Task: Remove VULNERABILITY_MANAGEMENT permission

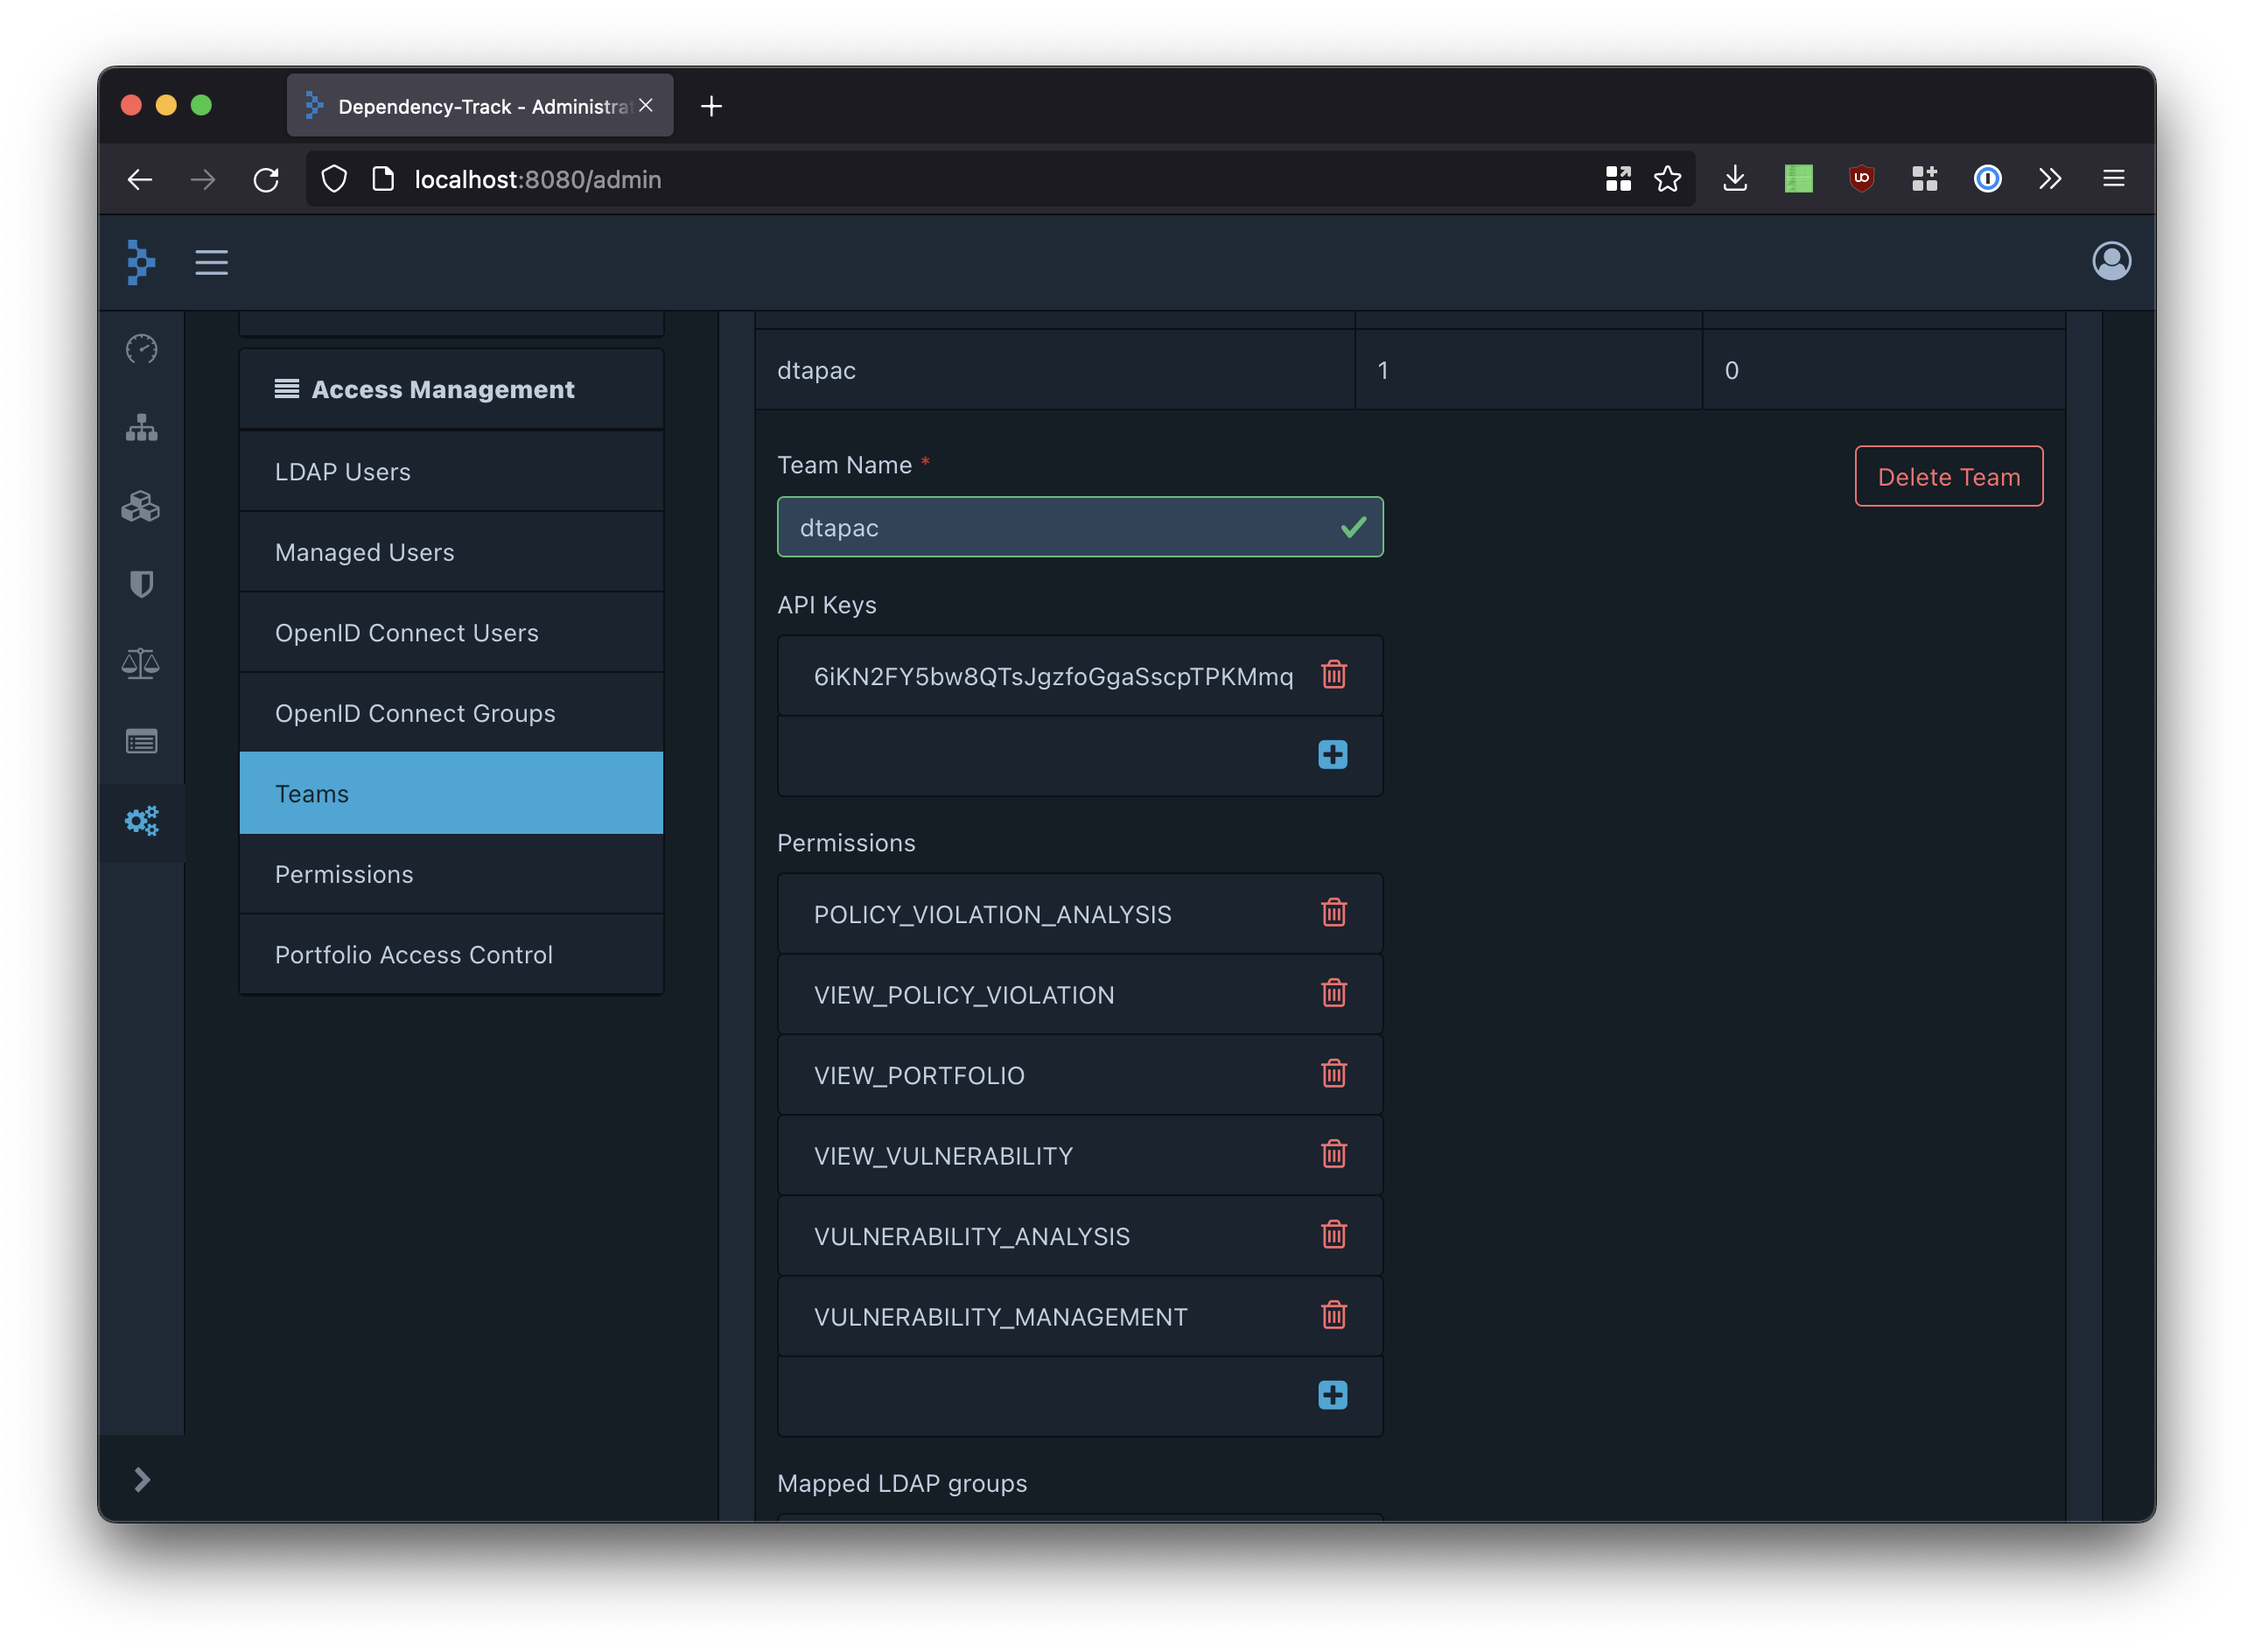Action: pyautogui.click(x=1333, y=1316)
